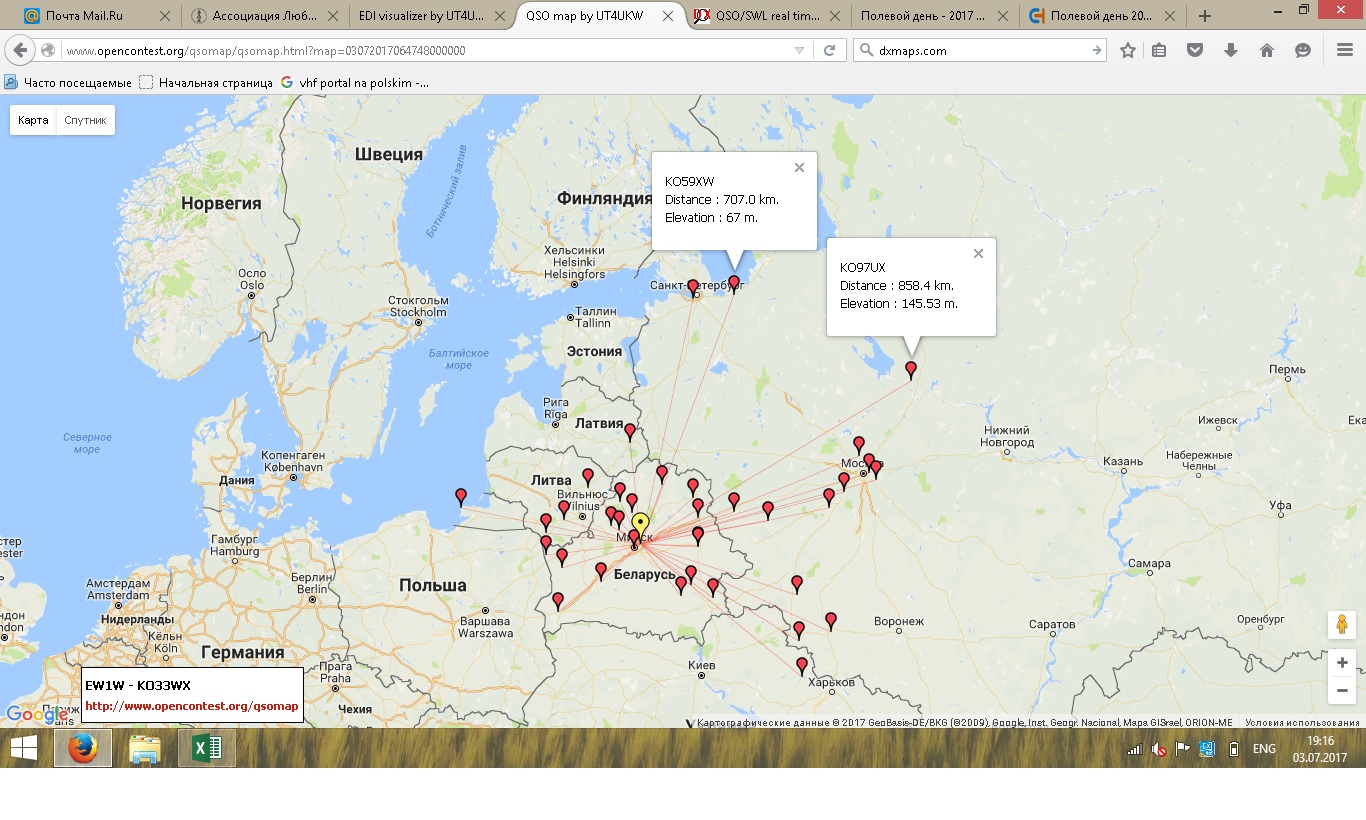Open Firefox downloads arrow icon
The width and height of the screenshot is (1366, 820).
click(1231, 50)
